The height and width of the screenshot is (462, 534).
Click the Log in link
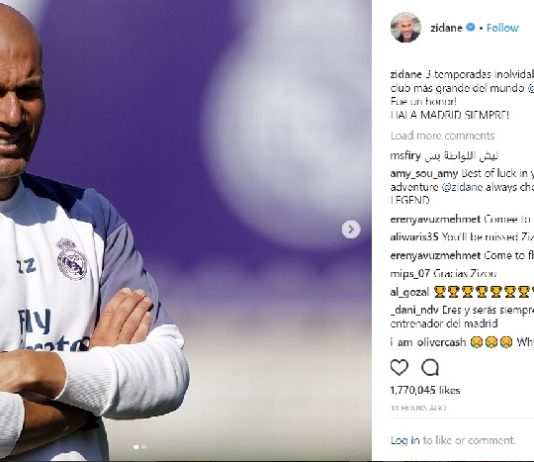point(405,440)
